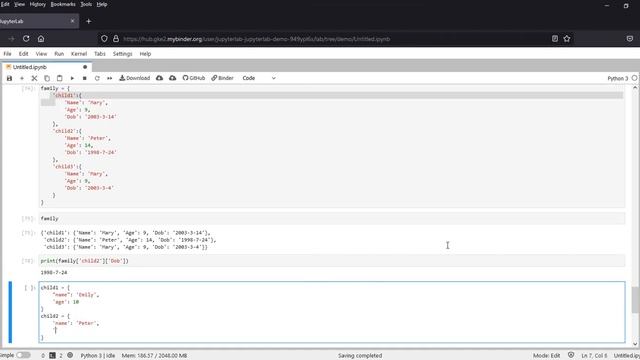
Task: Click the Python 3 kernel name
Action: (x=618, y=78)
